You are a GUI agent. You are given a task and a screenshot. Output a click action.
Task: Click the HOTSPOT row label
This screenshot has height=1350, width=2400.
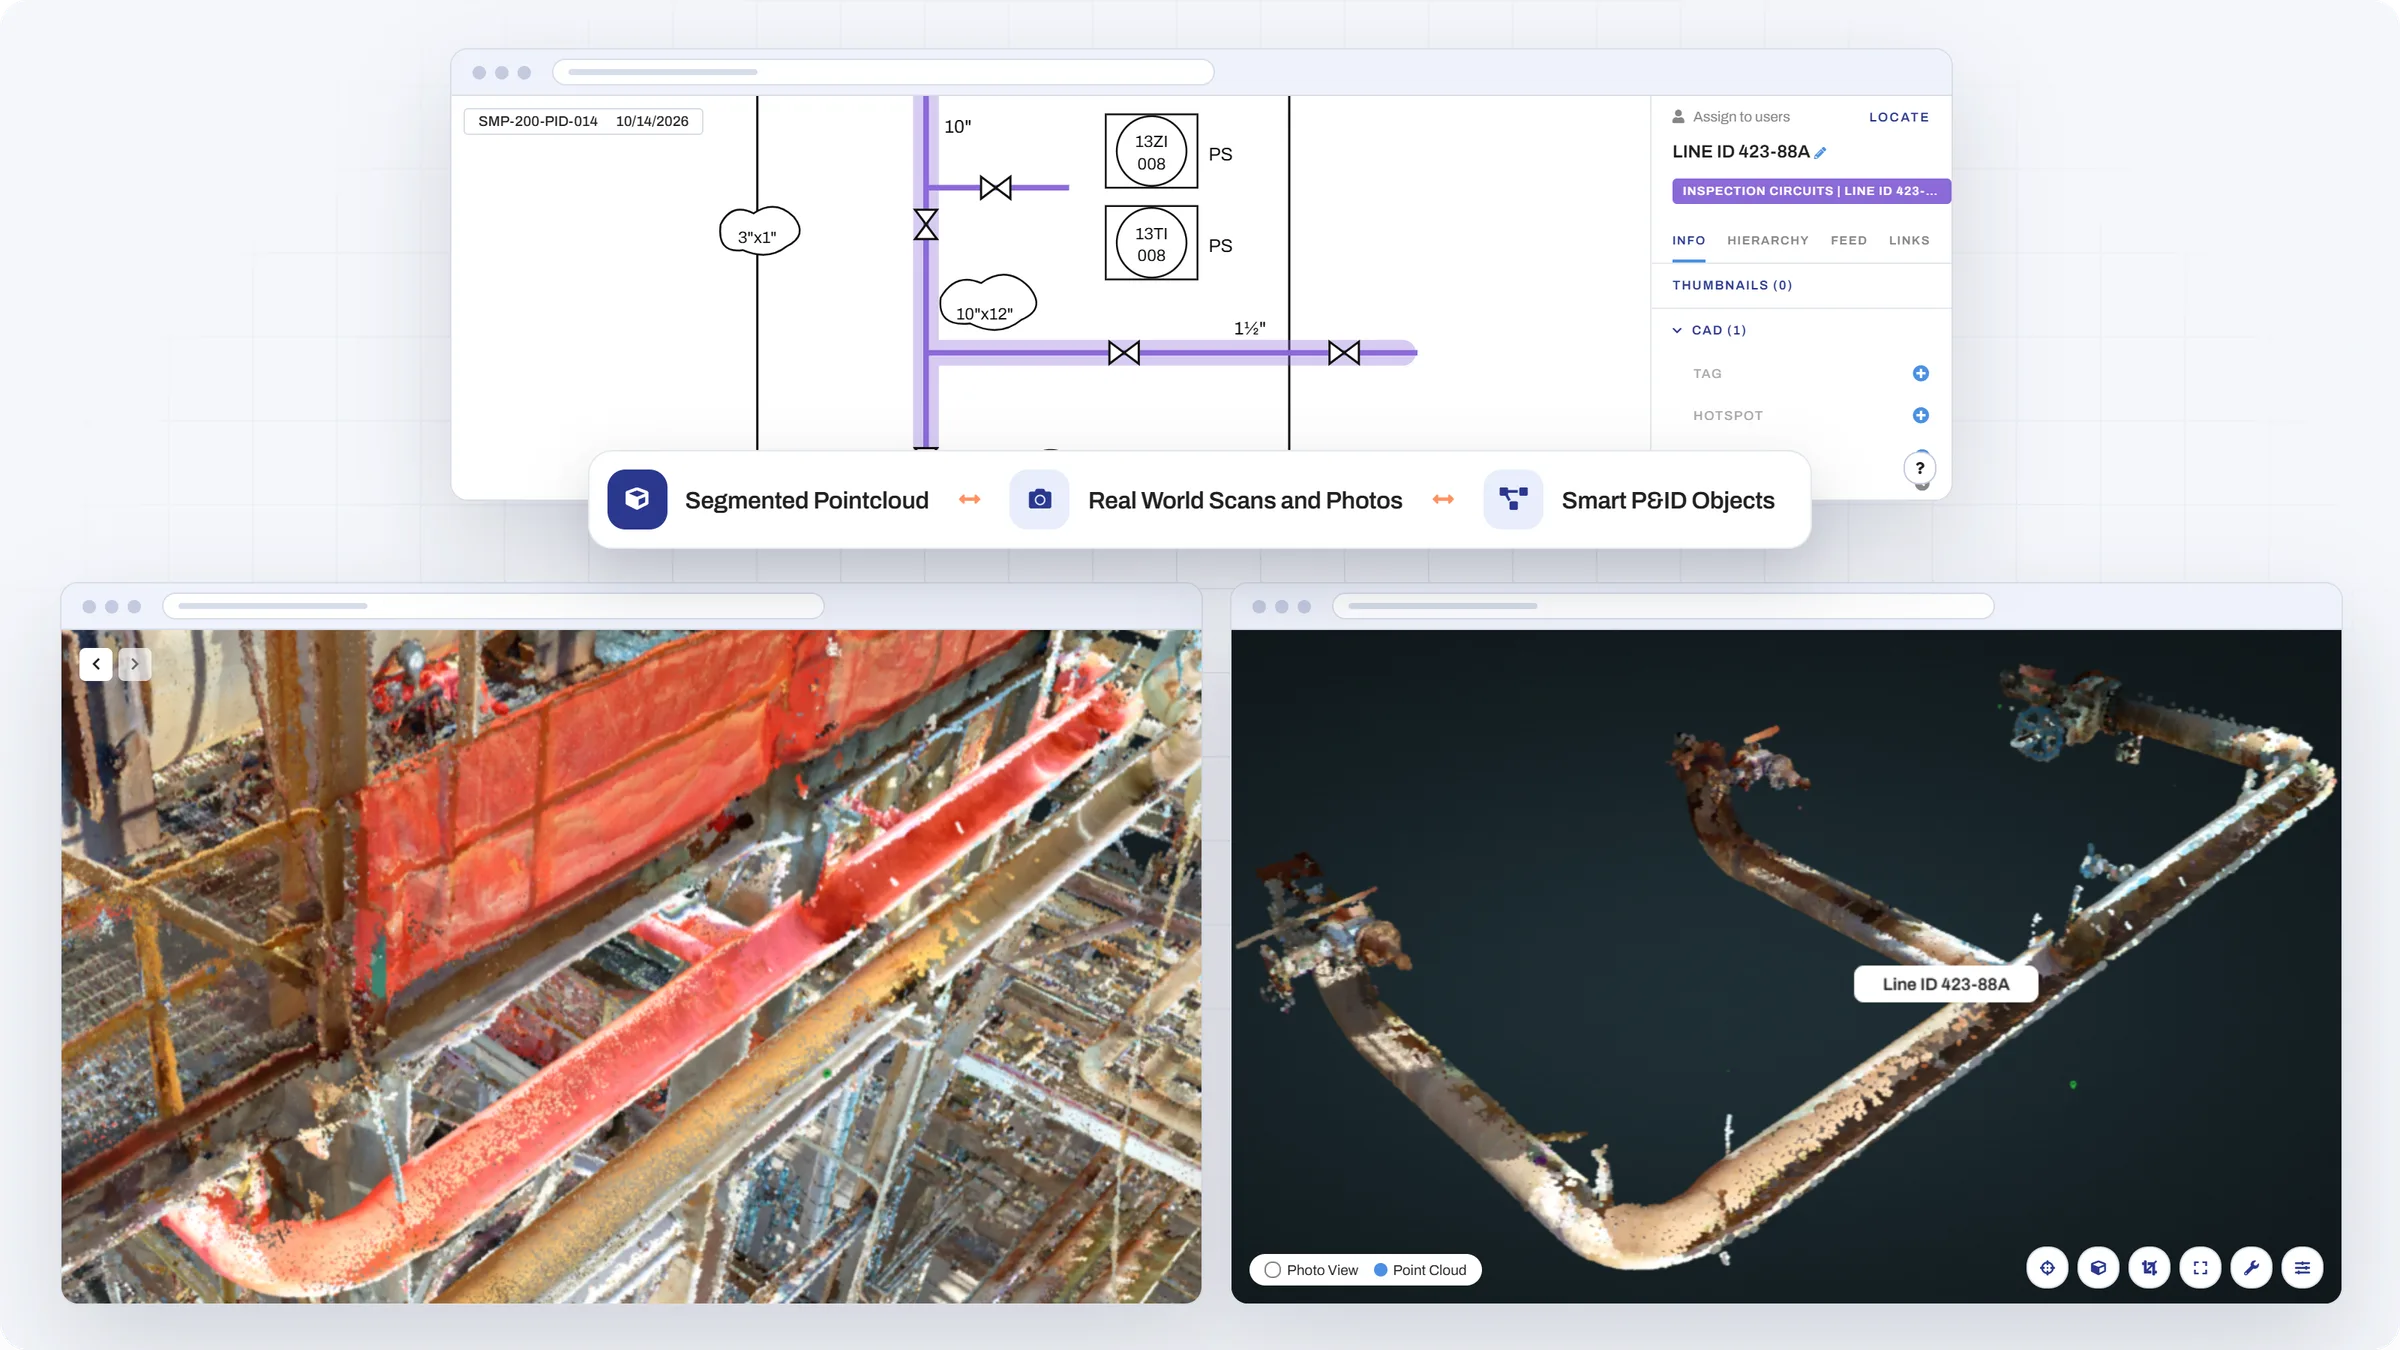pos(1727,416)
